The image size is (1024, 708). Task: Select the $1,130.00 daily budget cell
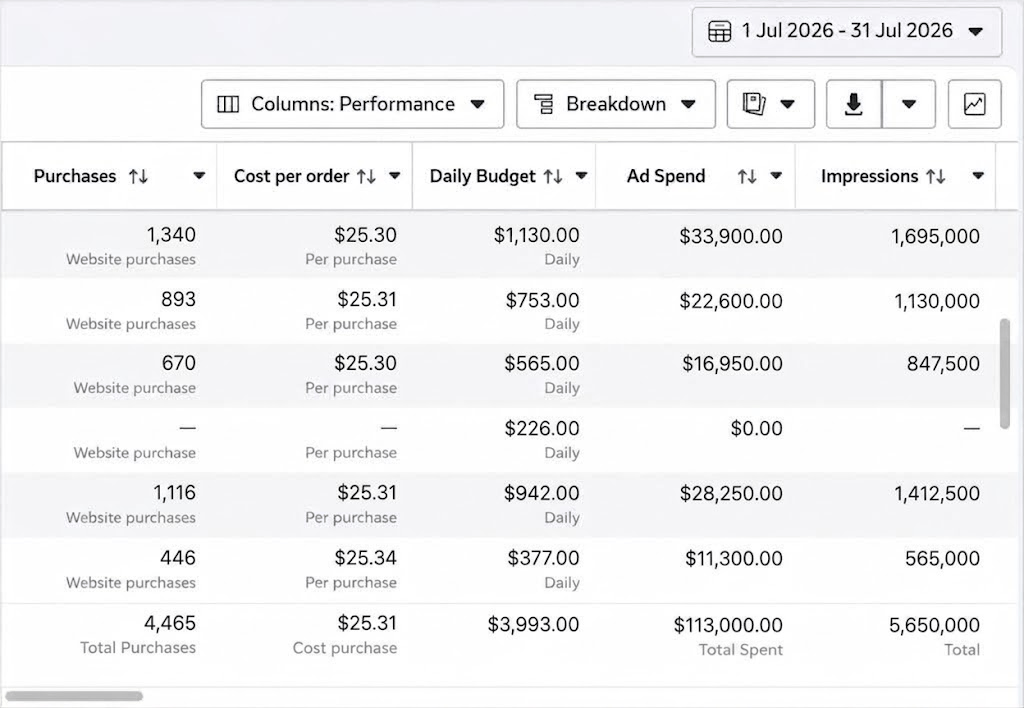click(x=536, y=235)
